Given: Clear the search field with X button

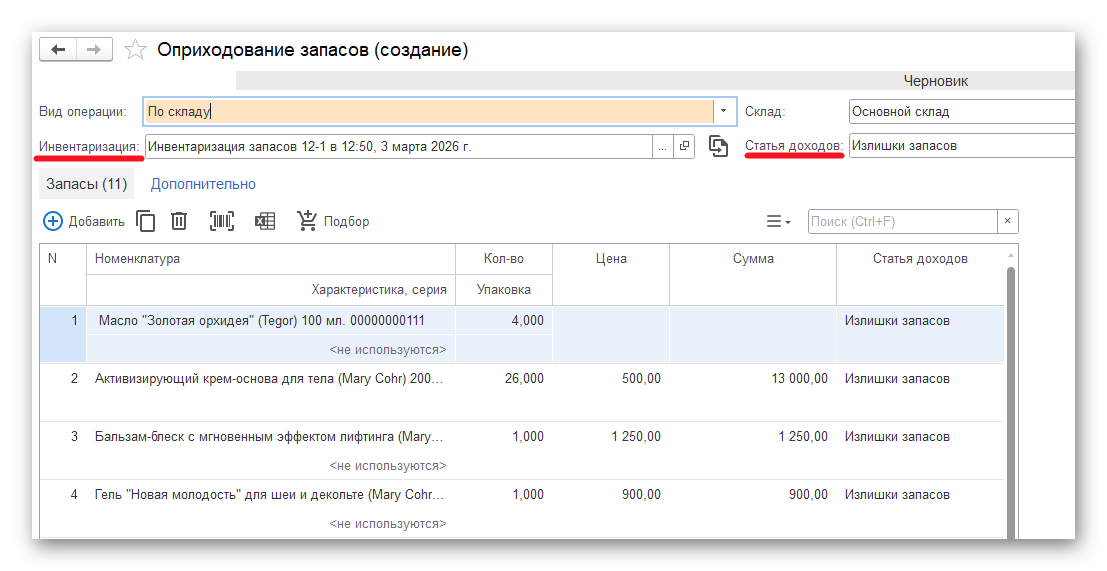Looking at the screenshot, I should (x=1008, y=221).
